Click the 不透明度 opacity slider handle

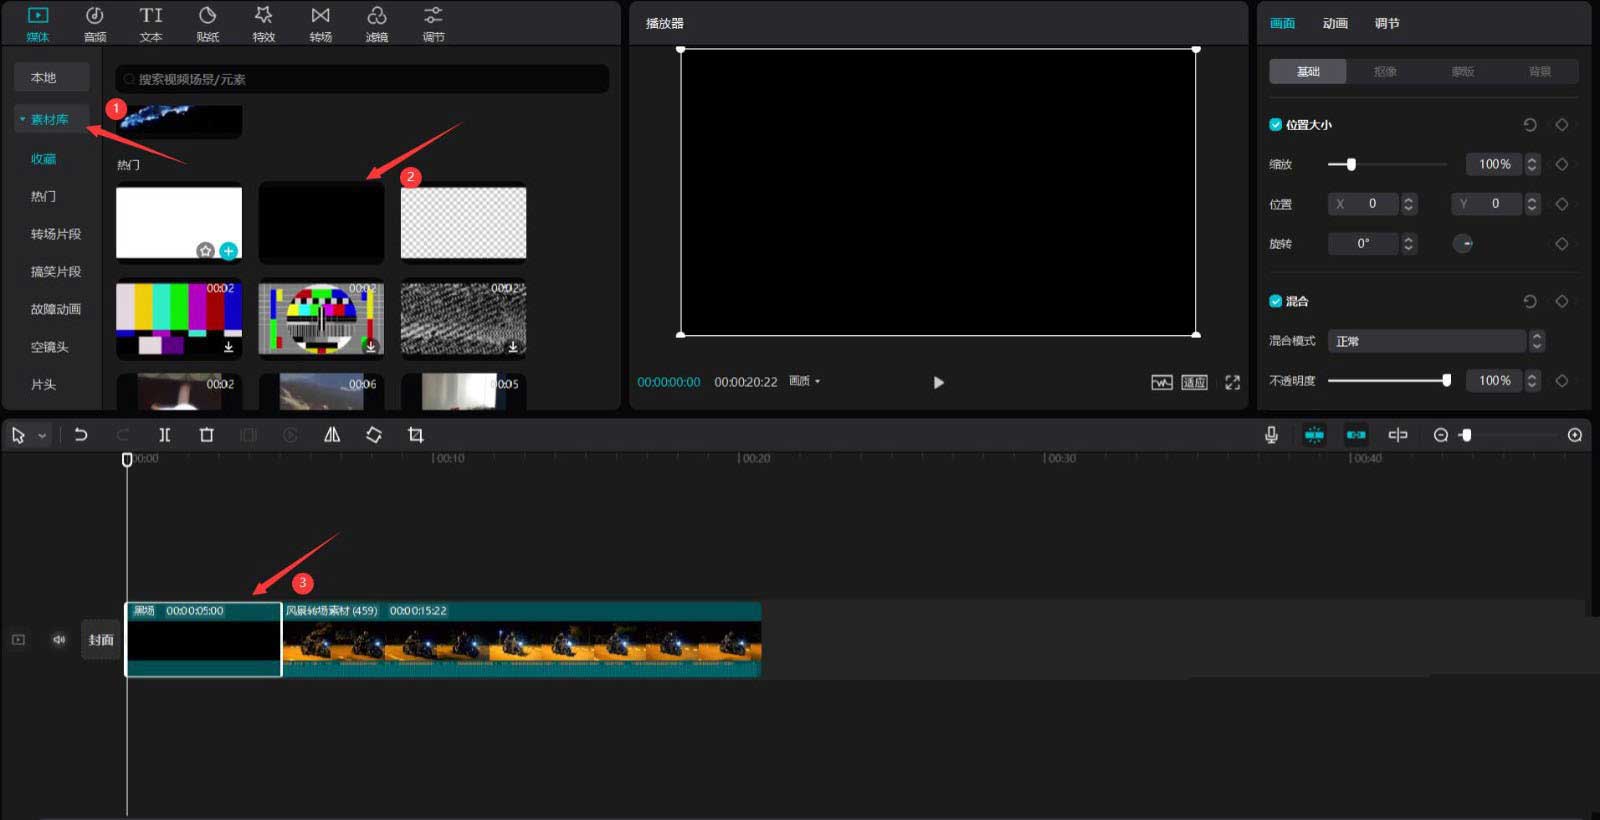pyautogui.click(x=1446, y=380)
